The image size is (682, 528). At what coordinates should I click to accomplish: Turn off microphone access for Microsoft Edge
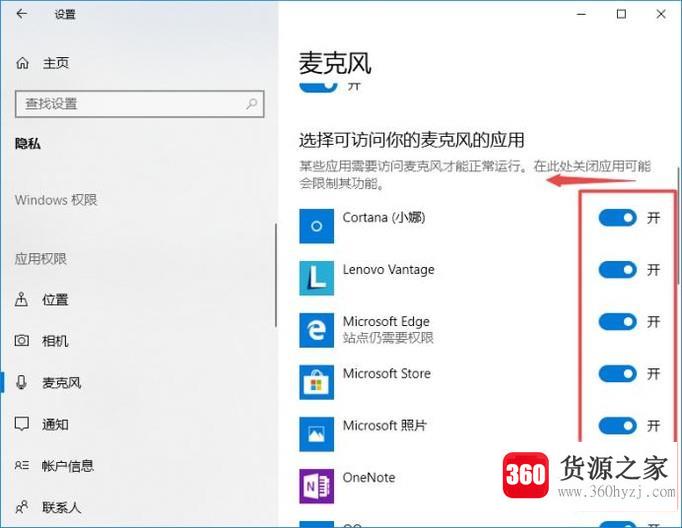pyautogui.click(x=618, y=322)
